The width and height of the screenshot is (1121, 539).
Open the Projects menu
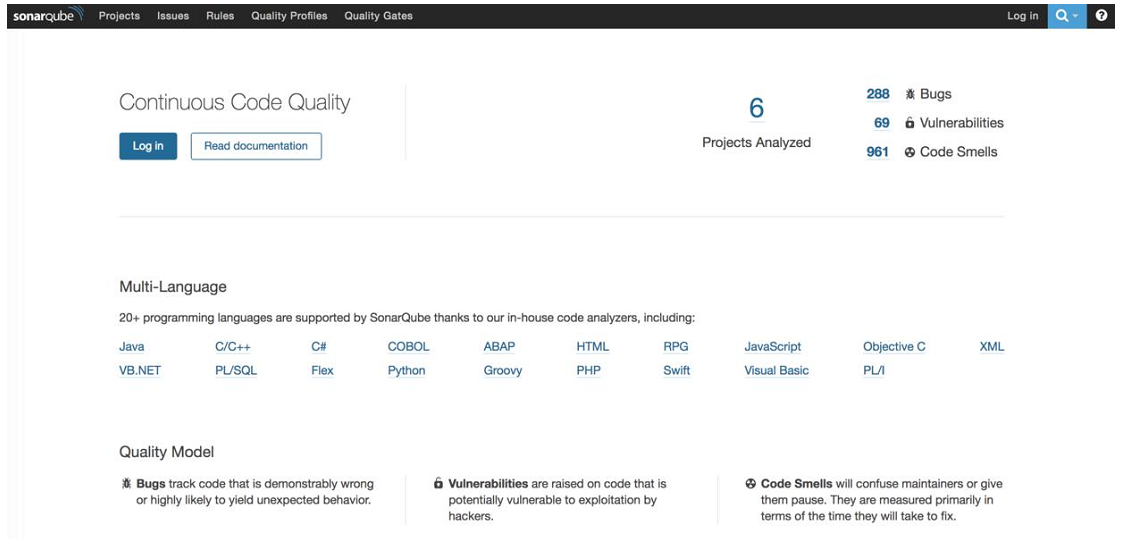pyautogui.click(x=119, y=16)
